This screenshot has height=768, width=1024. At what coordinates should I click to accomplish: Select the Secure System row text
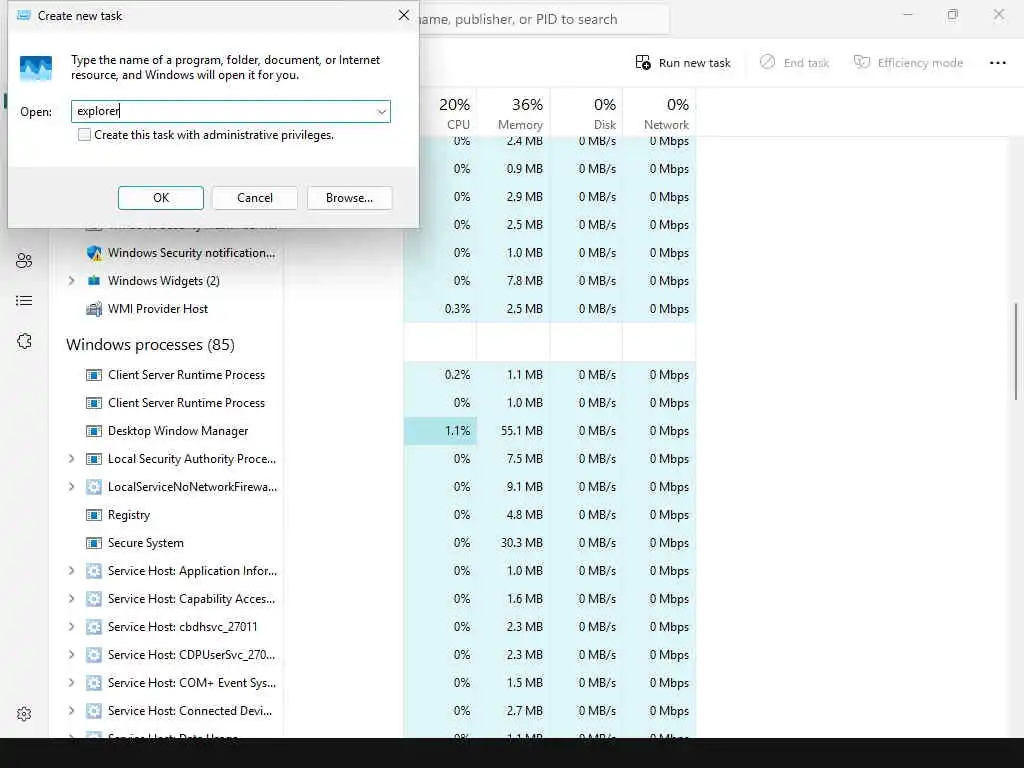click(146, 543)
